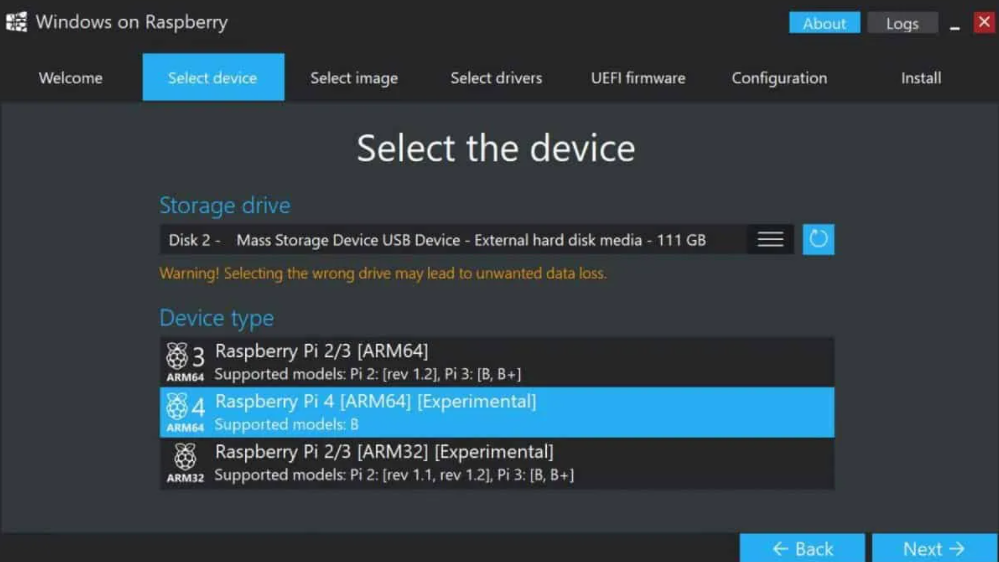Go to the UEFI firmware tab
This screenshot has height=562, width=999.
(x=638, y=78)
